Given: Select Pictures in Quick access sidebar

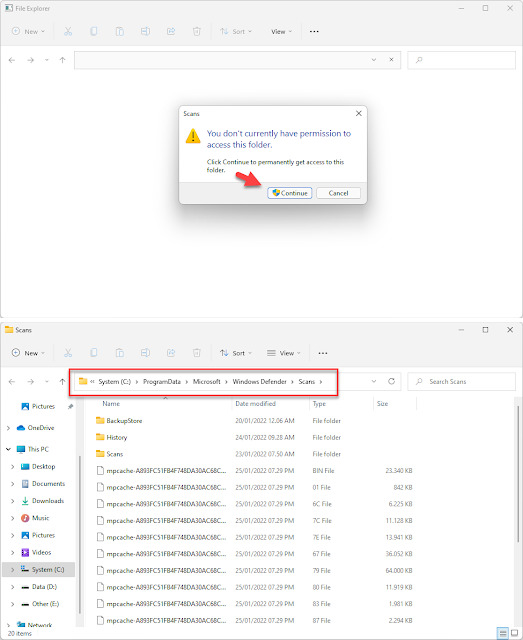Looking at the screenshot, I should [43, 407].
